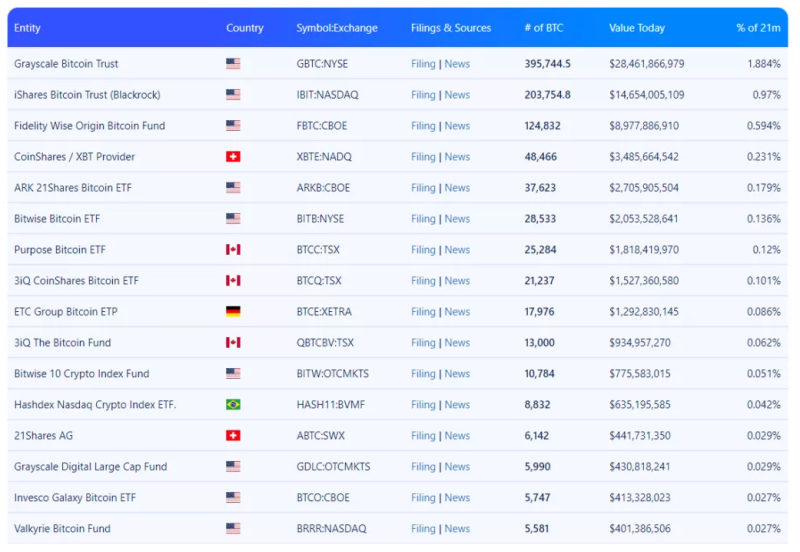Click the Canadian flag for Purpose Bitcoin ETF
The width and height of the screenshot is (800, 552).
click(233, 250)
